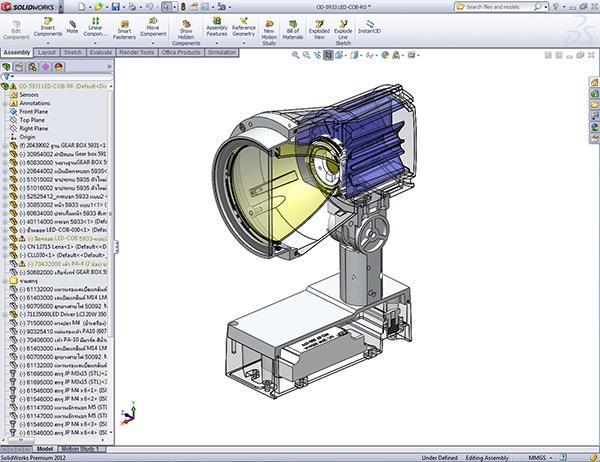The width and height of the screenshot is (600, 462).
Task: Create new document from quick toolbar
Action: pos(81,7)
